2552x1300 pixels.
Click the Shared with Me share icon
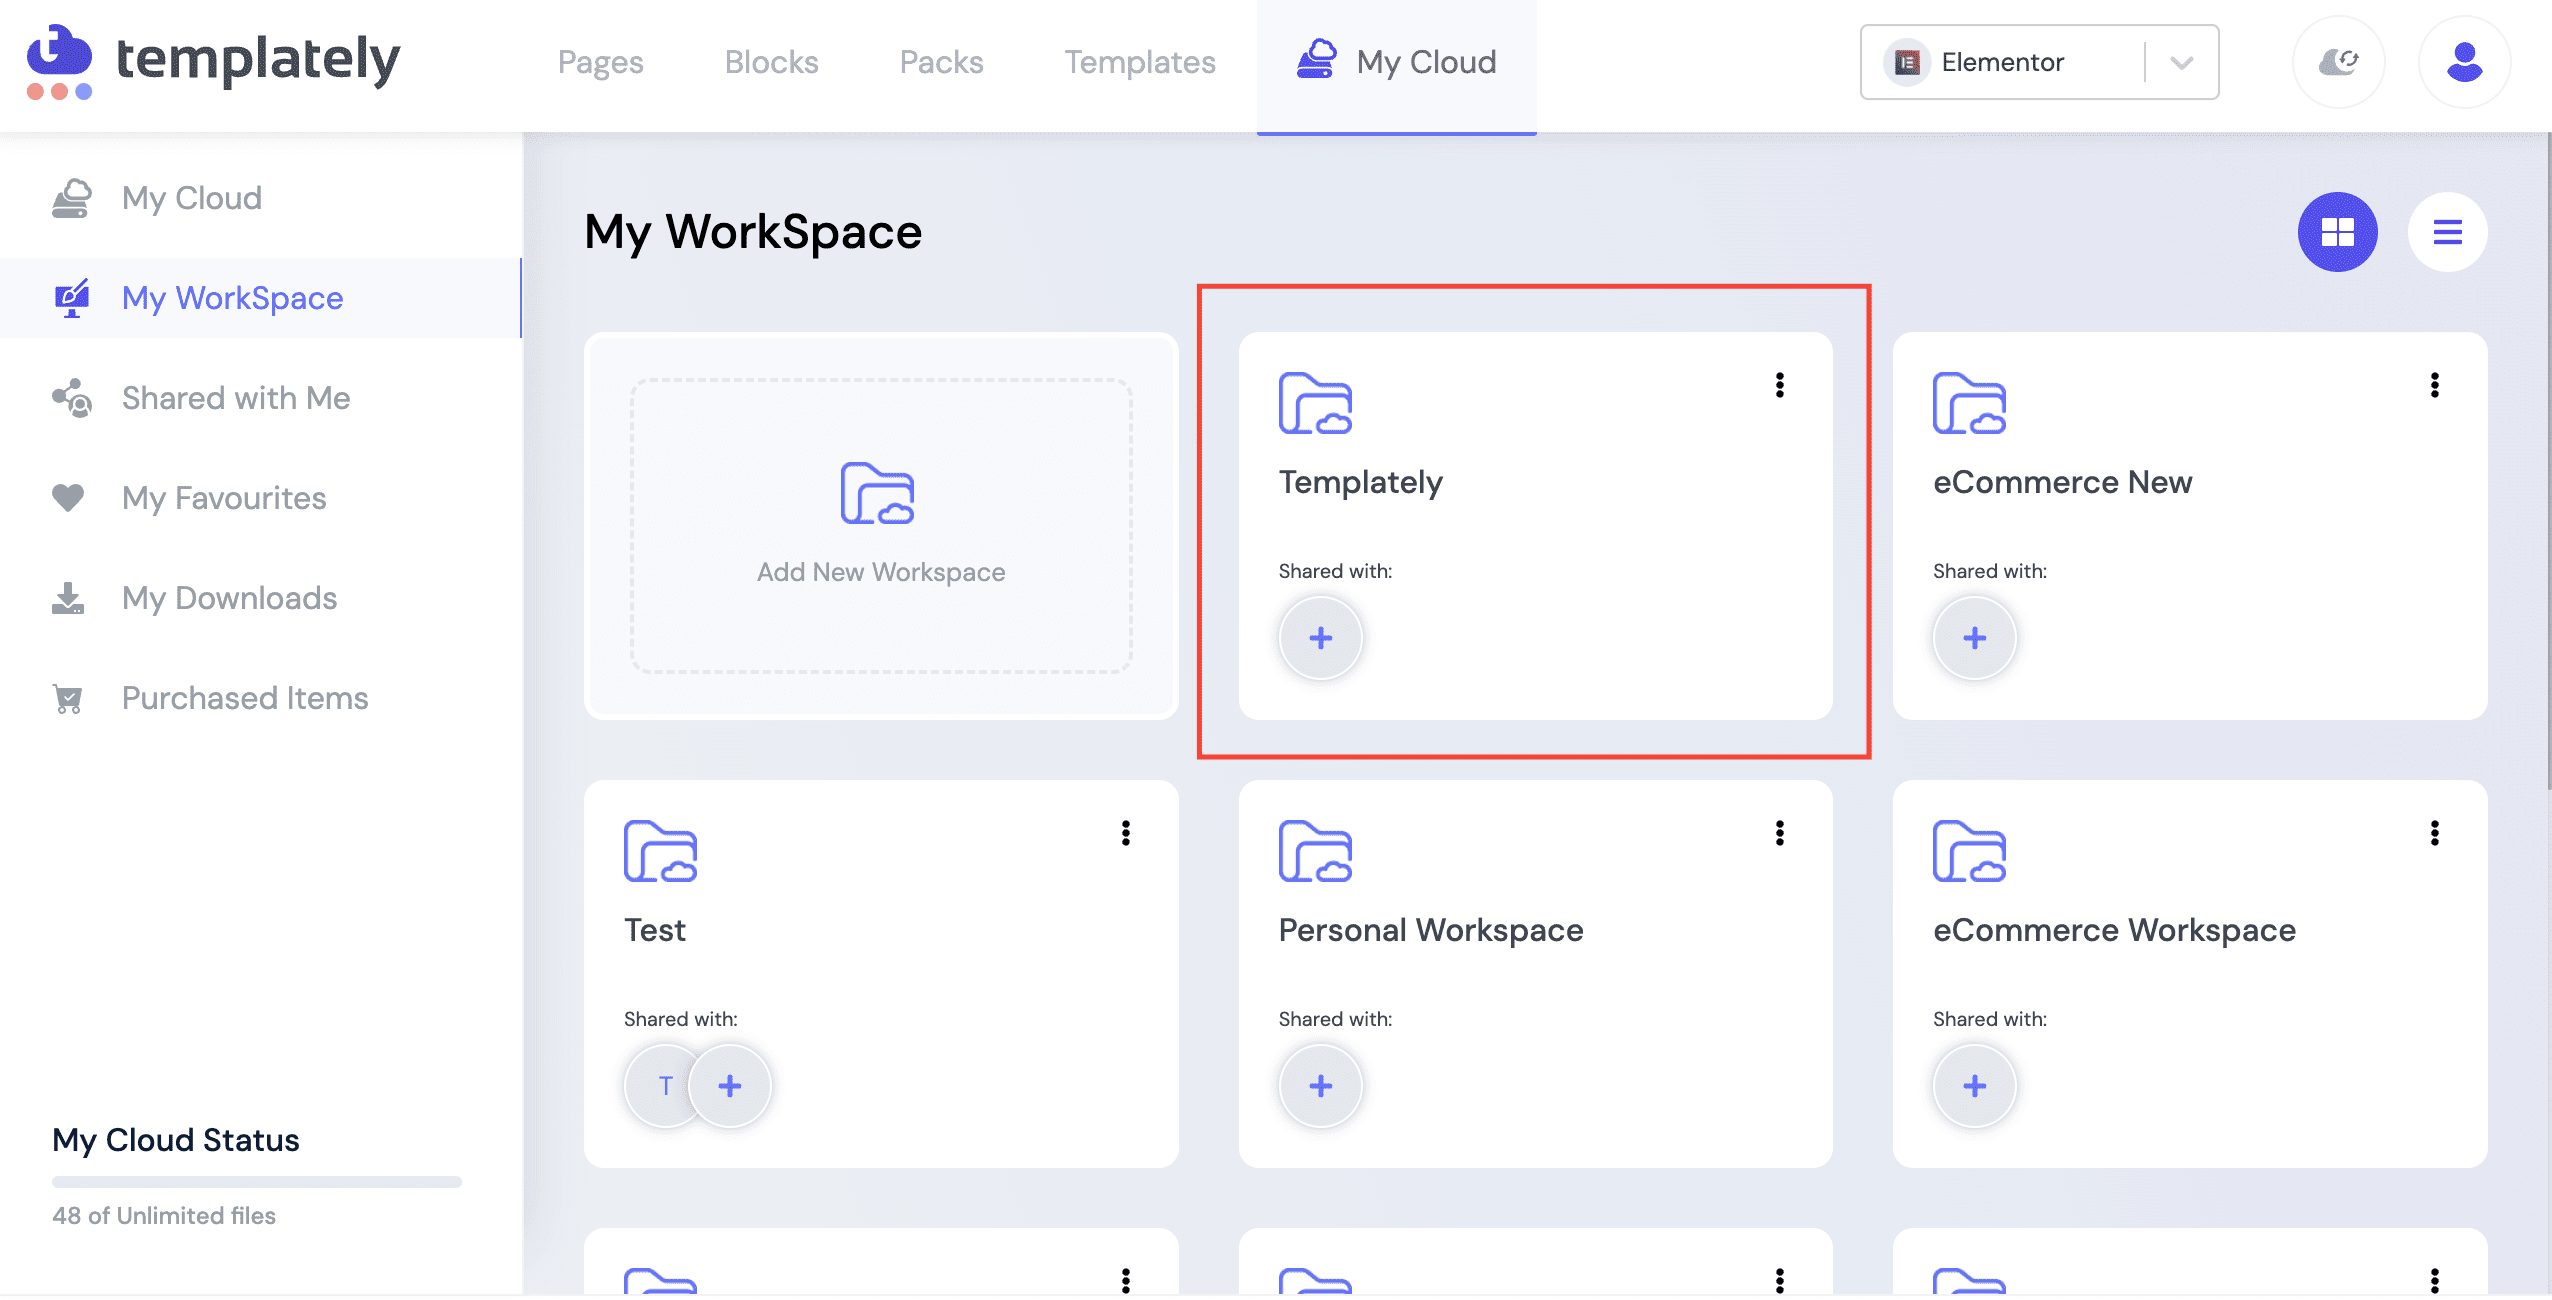click(x=71, y=398)
